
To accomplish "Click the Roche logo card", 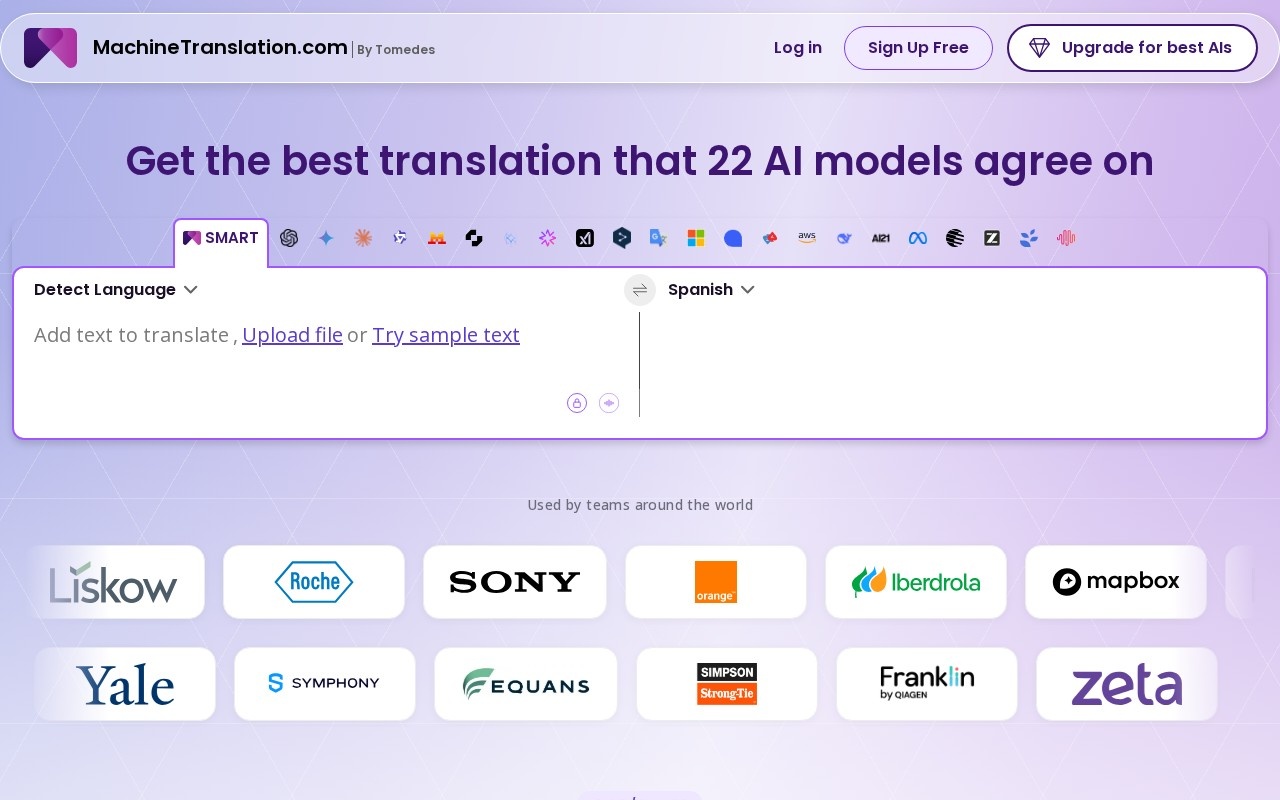I will [314, 582].
